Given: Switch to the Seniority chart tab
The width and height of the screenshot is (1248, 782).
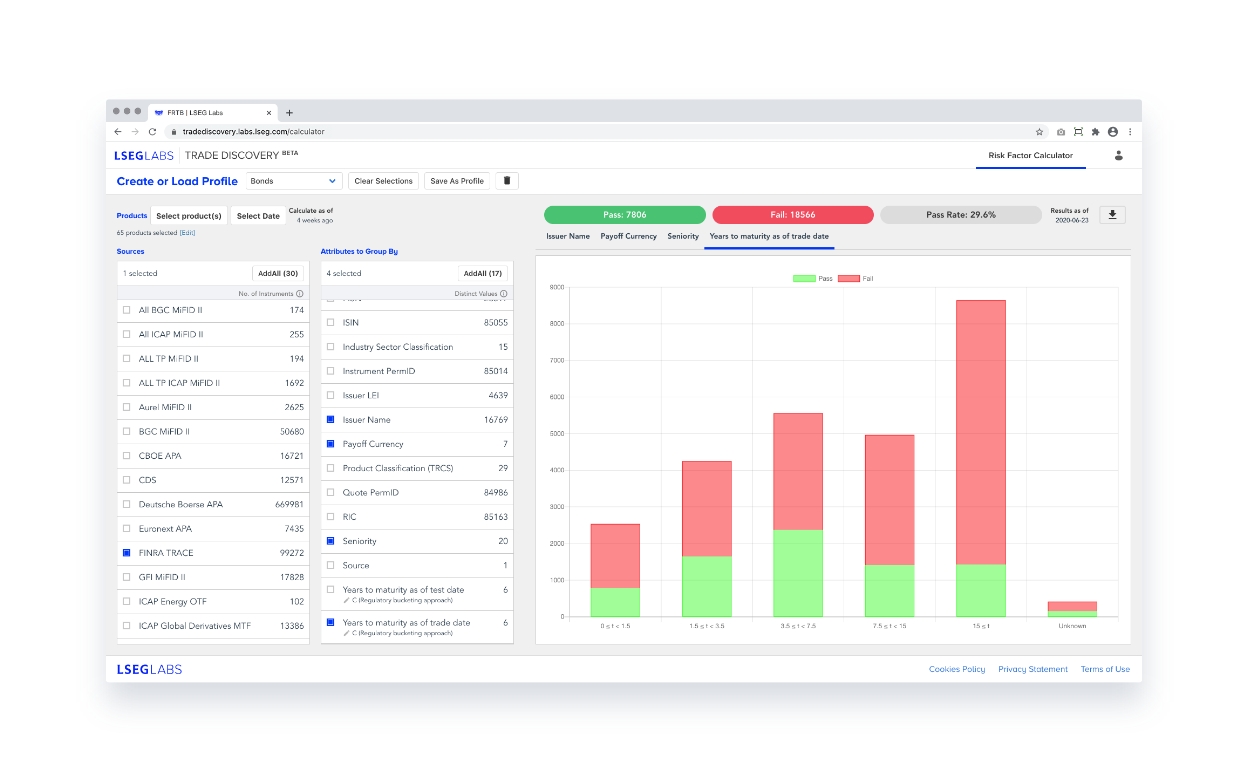Looking at the screenshot, I should click(x=683, y=236).
